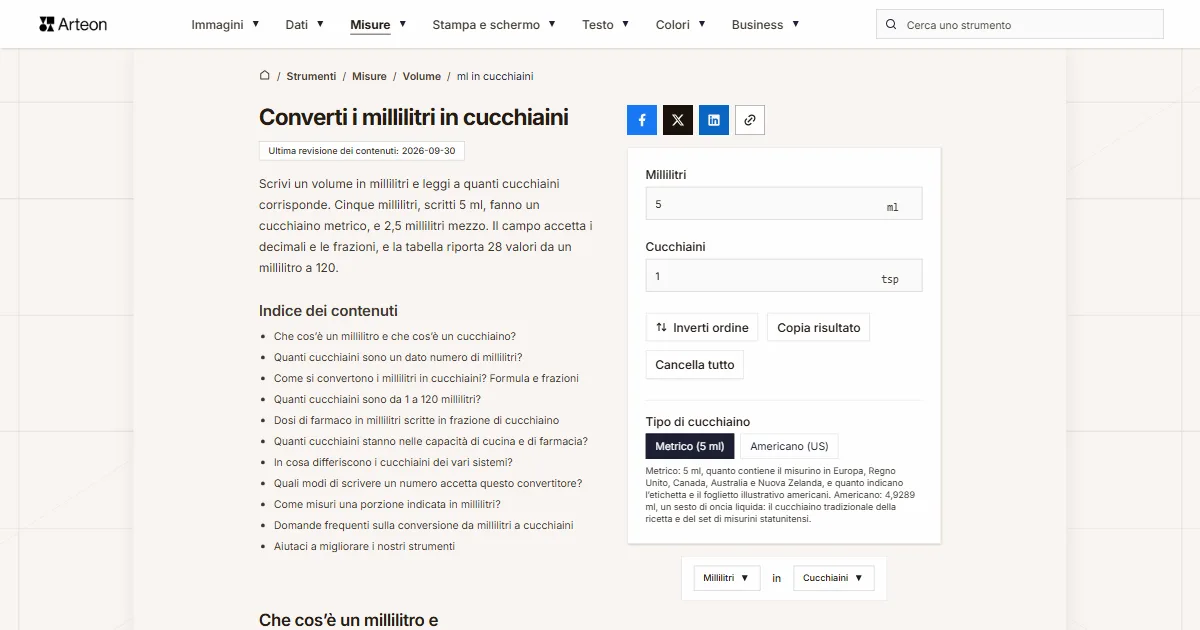Expand the Dati menu
The image size is (1200, 630).
click(304, 24)
